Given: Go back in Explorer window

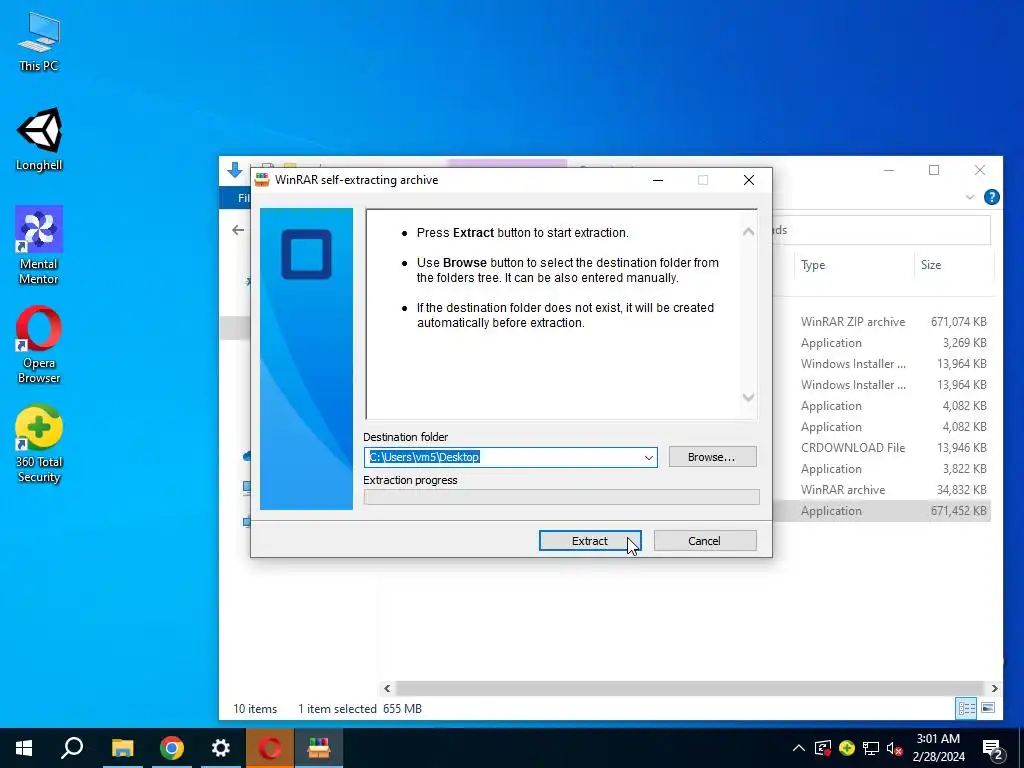Looking at the screenshot, I should tap(238, 230).
